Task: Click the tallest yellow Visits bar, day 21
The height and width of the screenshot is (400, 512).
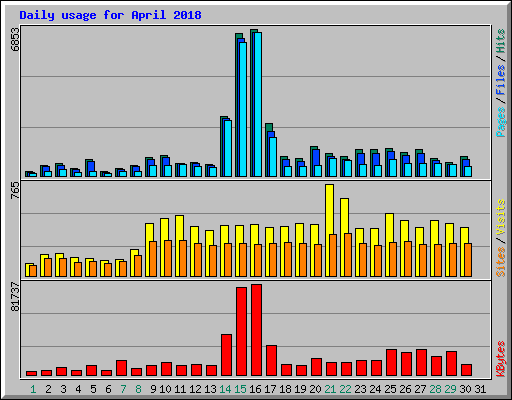Action: click(329, 230)
